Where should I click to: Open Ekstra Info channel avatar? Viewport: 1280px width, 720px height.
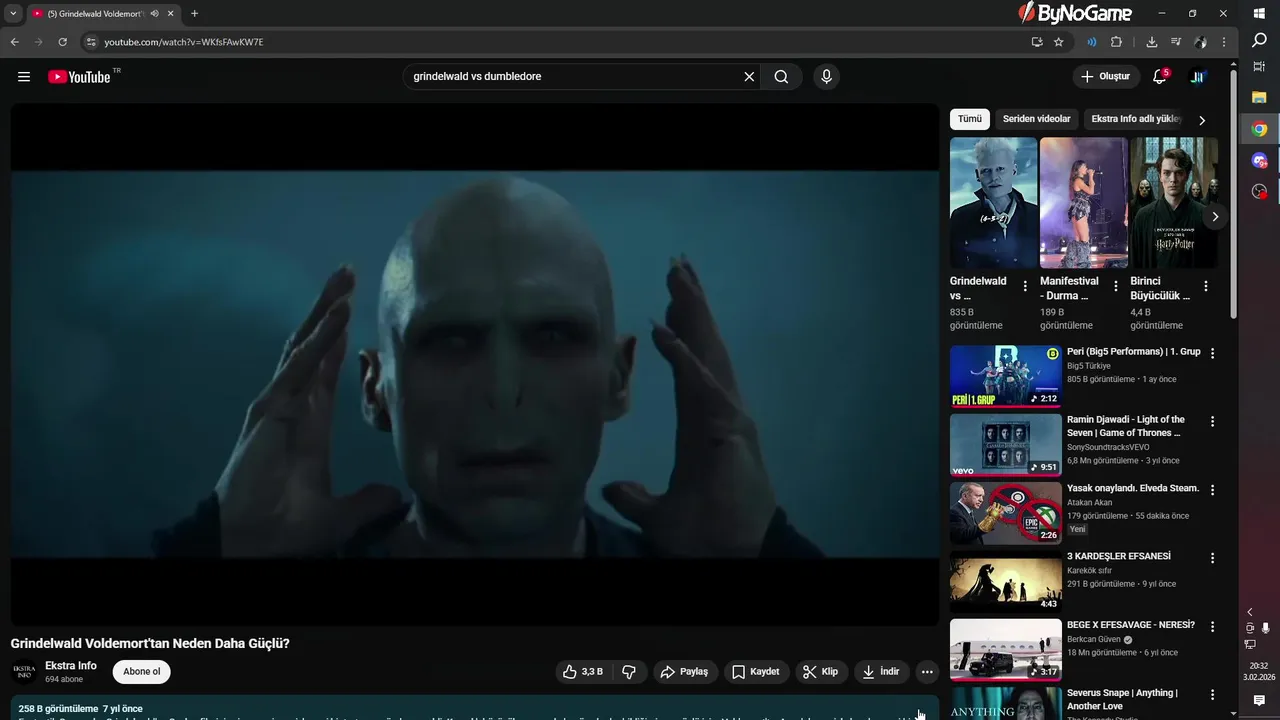point(24,672)
